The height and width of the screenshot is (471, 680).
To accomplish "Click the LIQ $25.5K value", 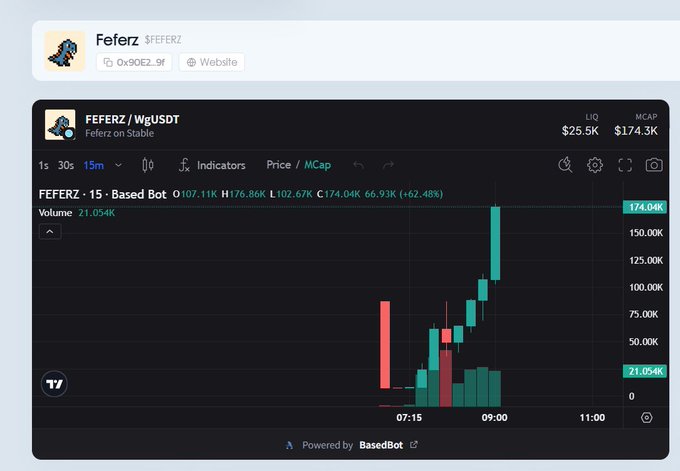I will [x=580, y=131].
